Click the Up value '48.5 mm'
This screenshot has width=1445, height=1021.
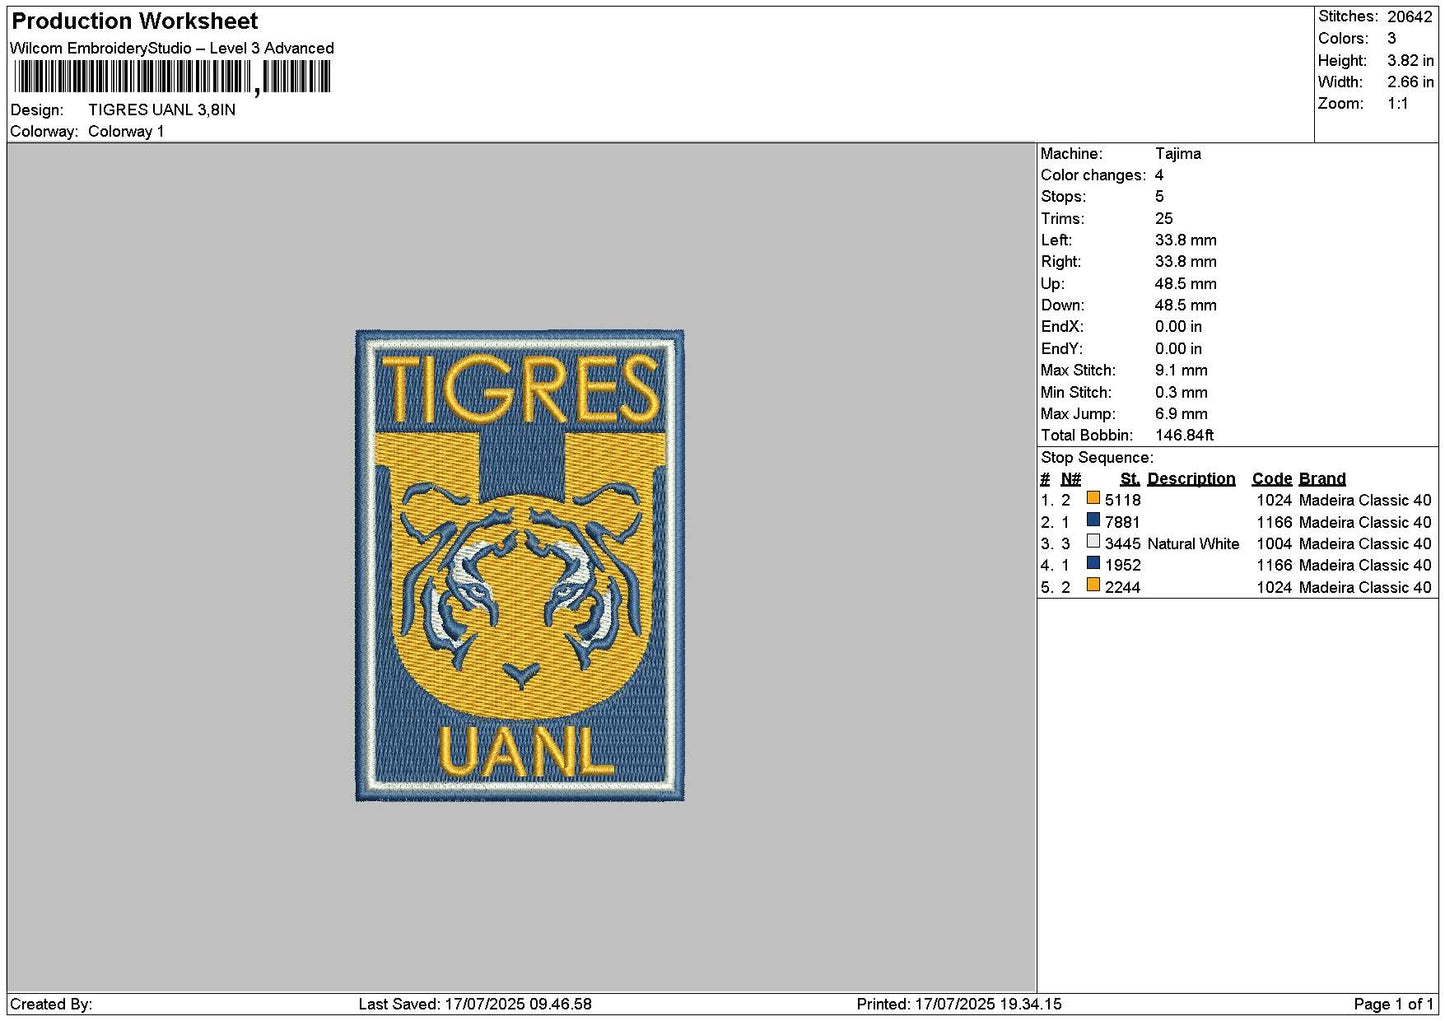point(1186,284)
